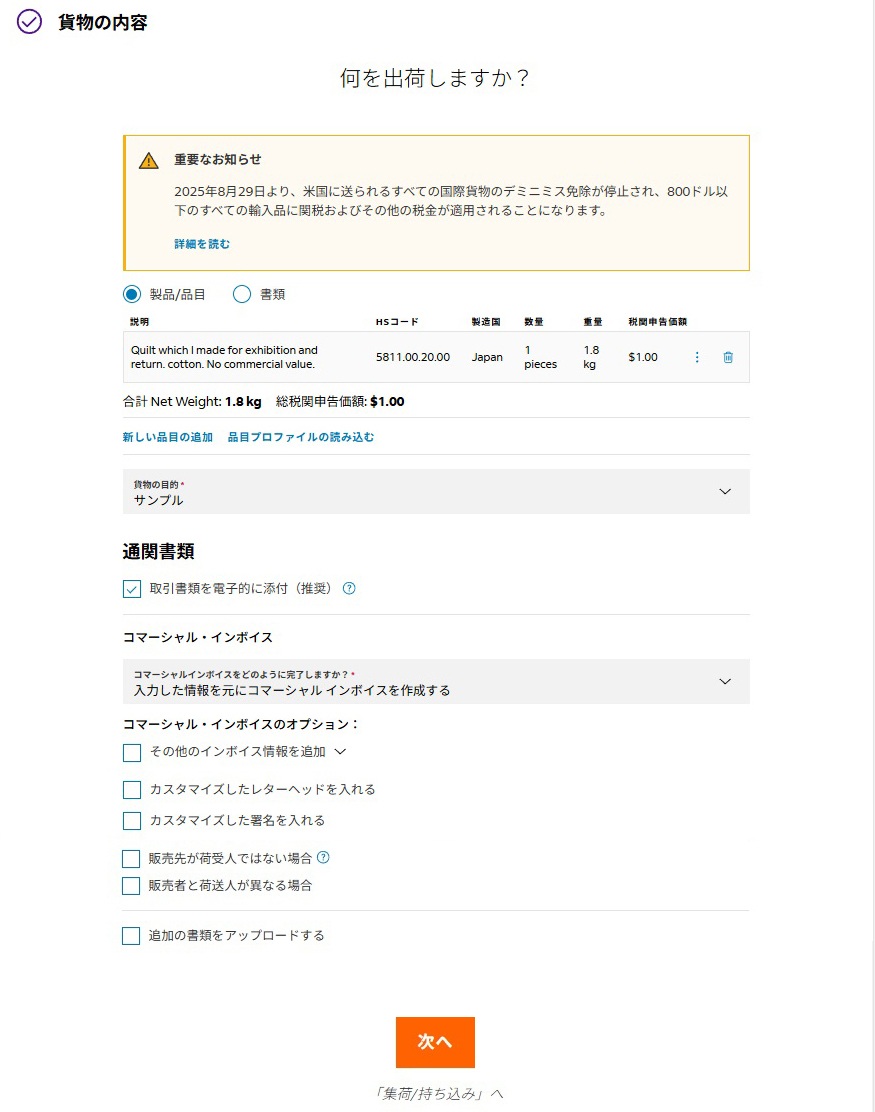Click the warning triangle icon in notice
The width and height of the screenshot is (875, 1112).
click(x=149, y=160)
